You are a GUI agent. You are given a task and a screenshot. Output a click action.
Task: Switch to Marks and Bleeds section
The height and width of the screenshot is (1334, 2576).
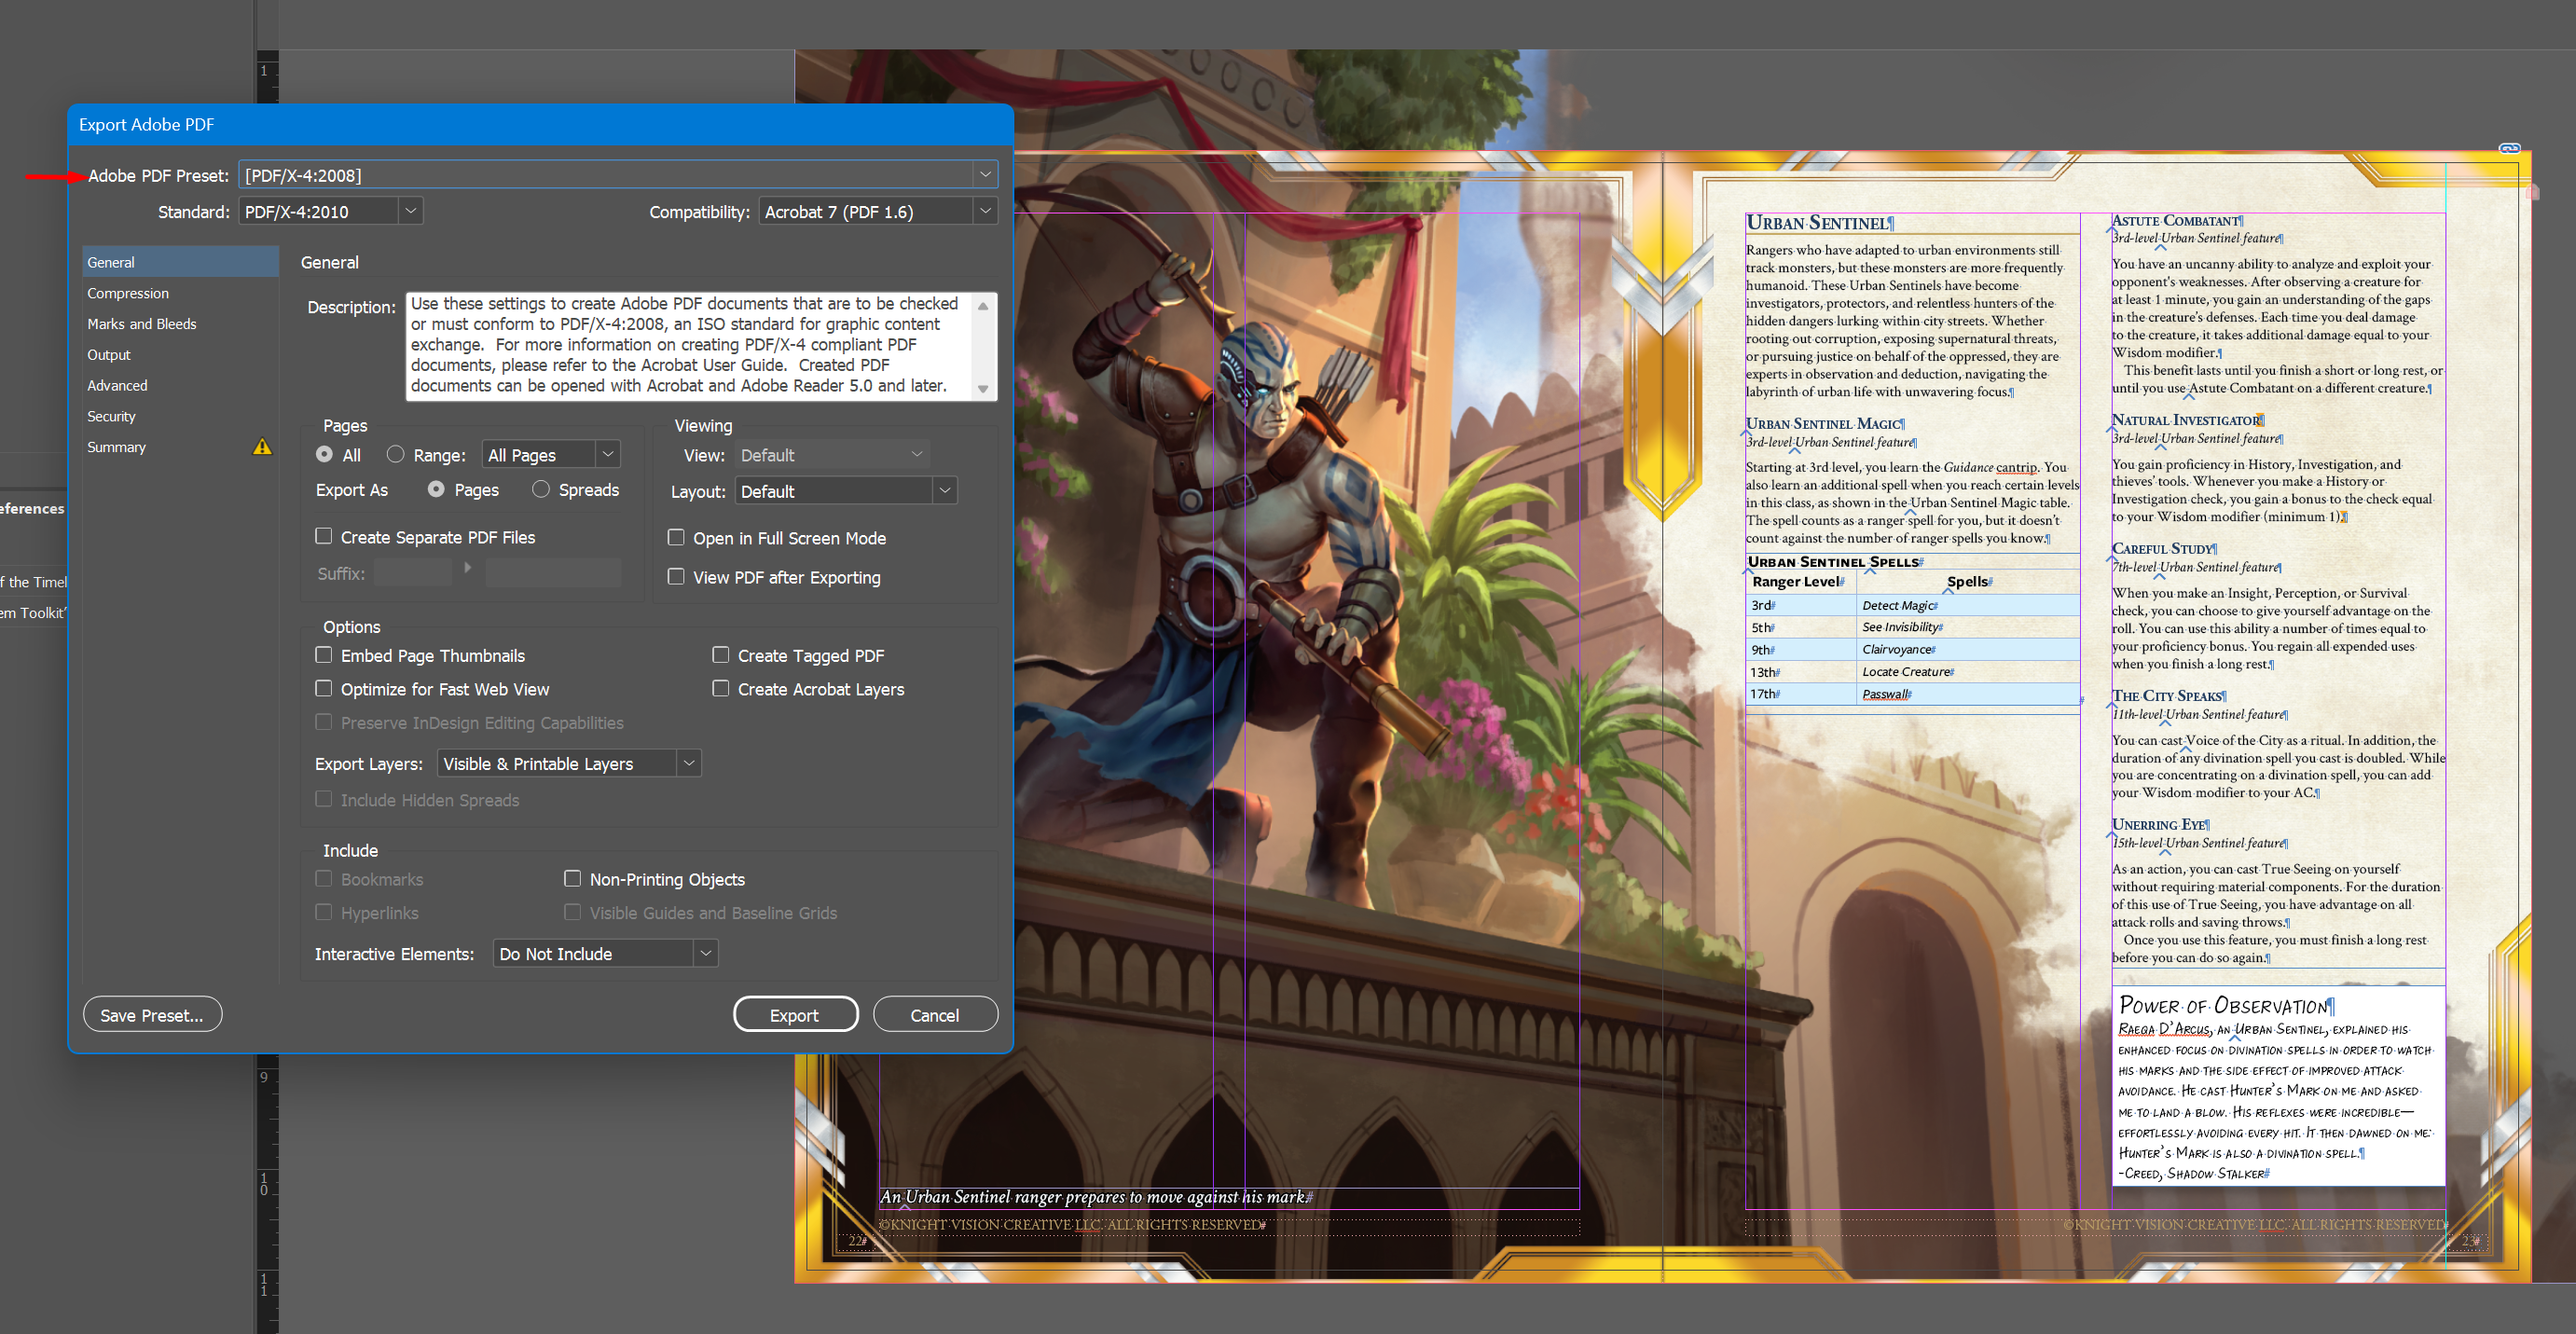[x=142, y=324]
